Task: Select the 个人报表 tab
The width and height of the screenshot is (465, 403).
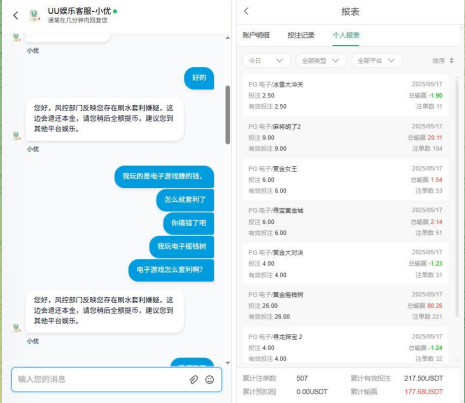Action: [346, 35]
